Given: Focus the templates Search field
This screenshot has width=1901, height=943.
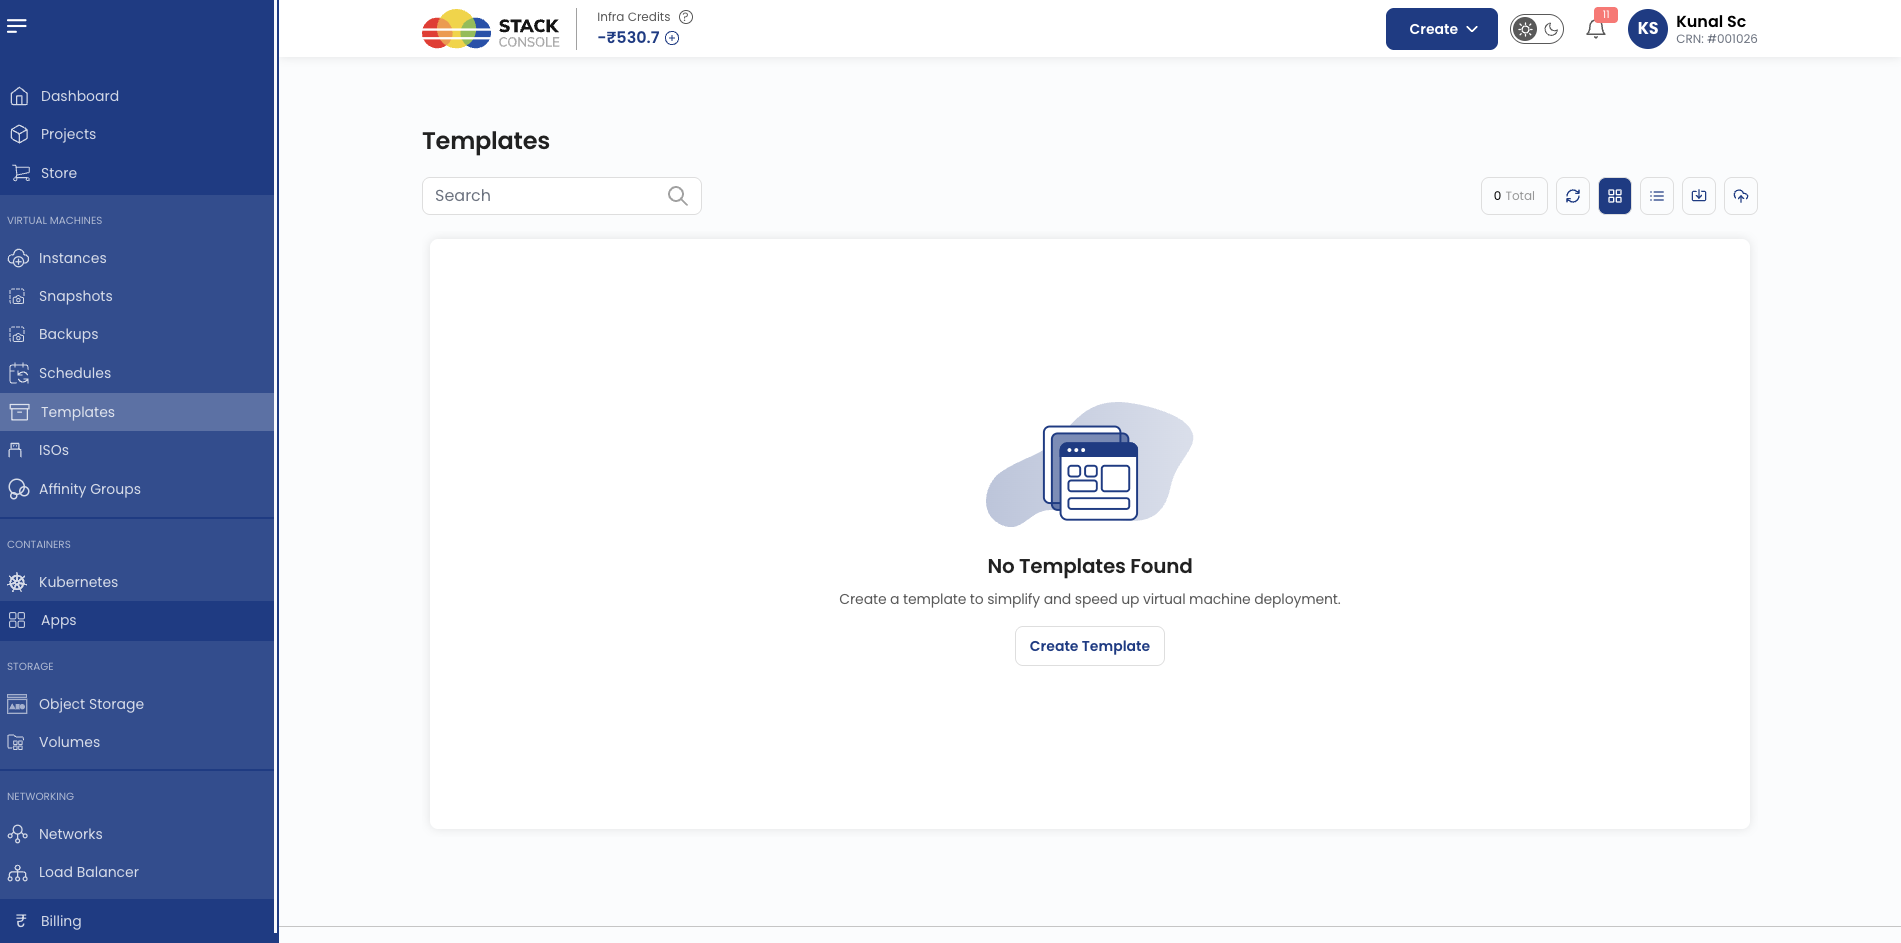Looking at the screenshot, I should [562, 196].
